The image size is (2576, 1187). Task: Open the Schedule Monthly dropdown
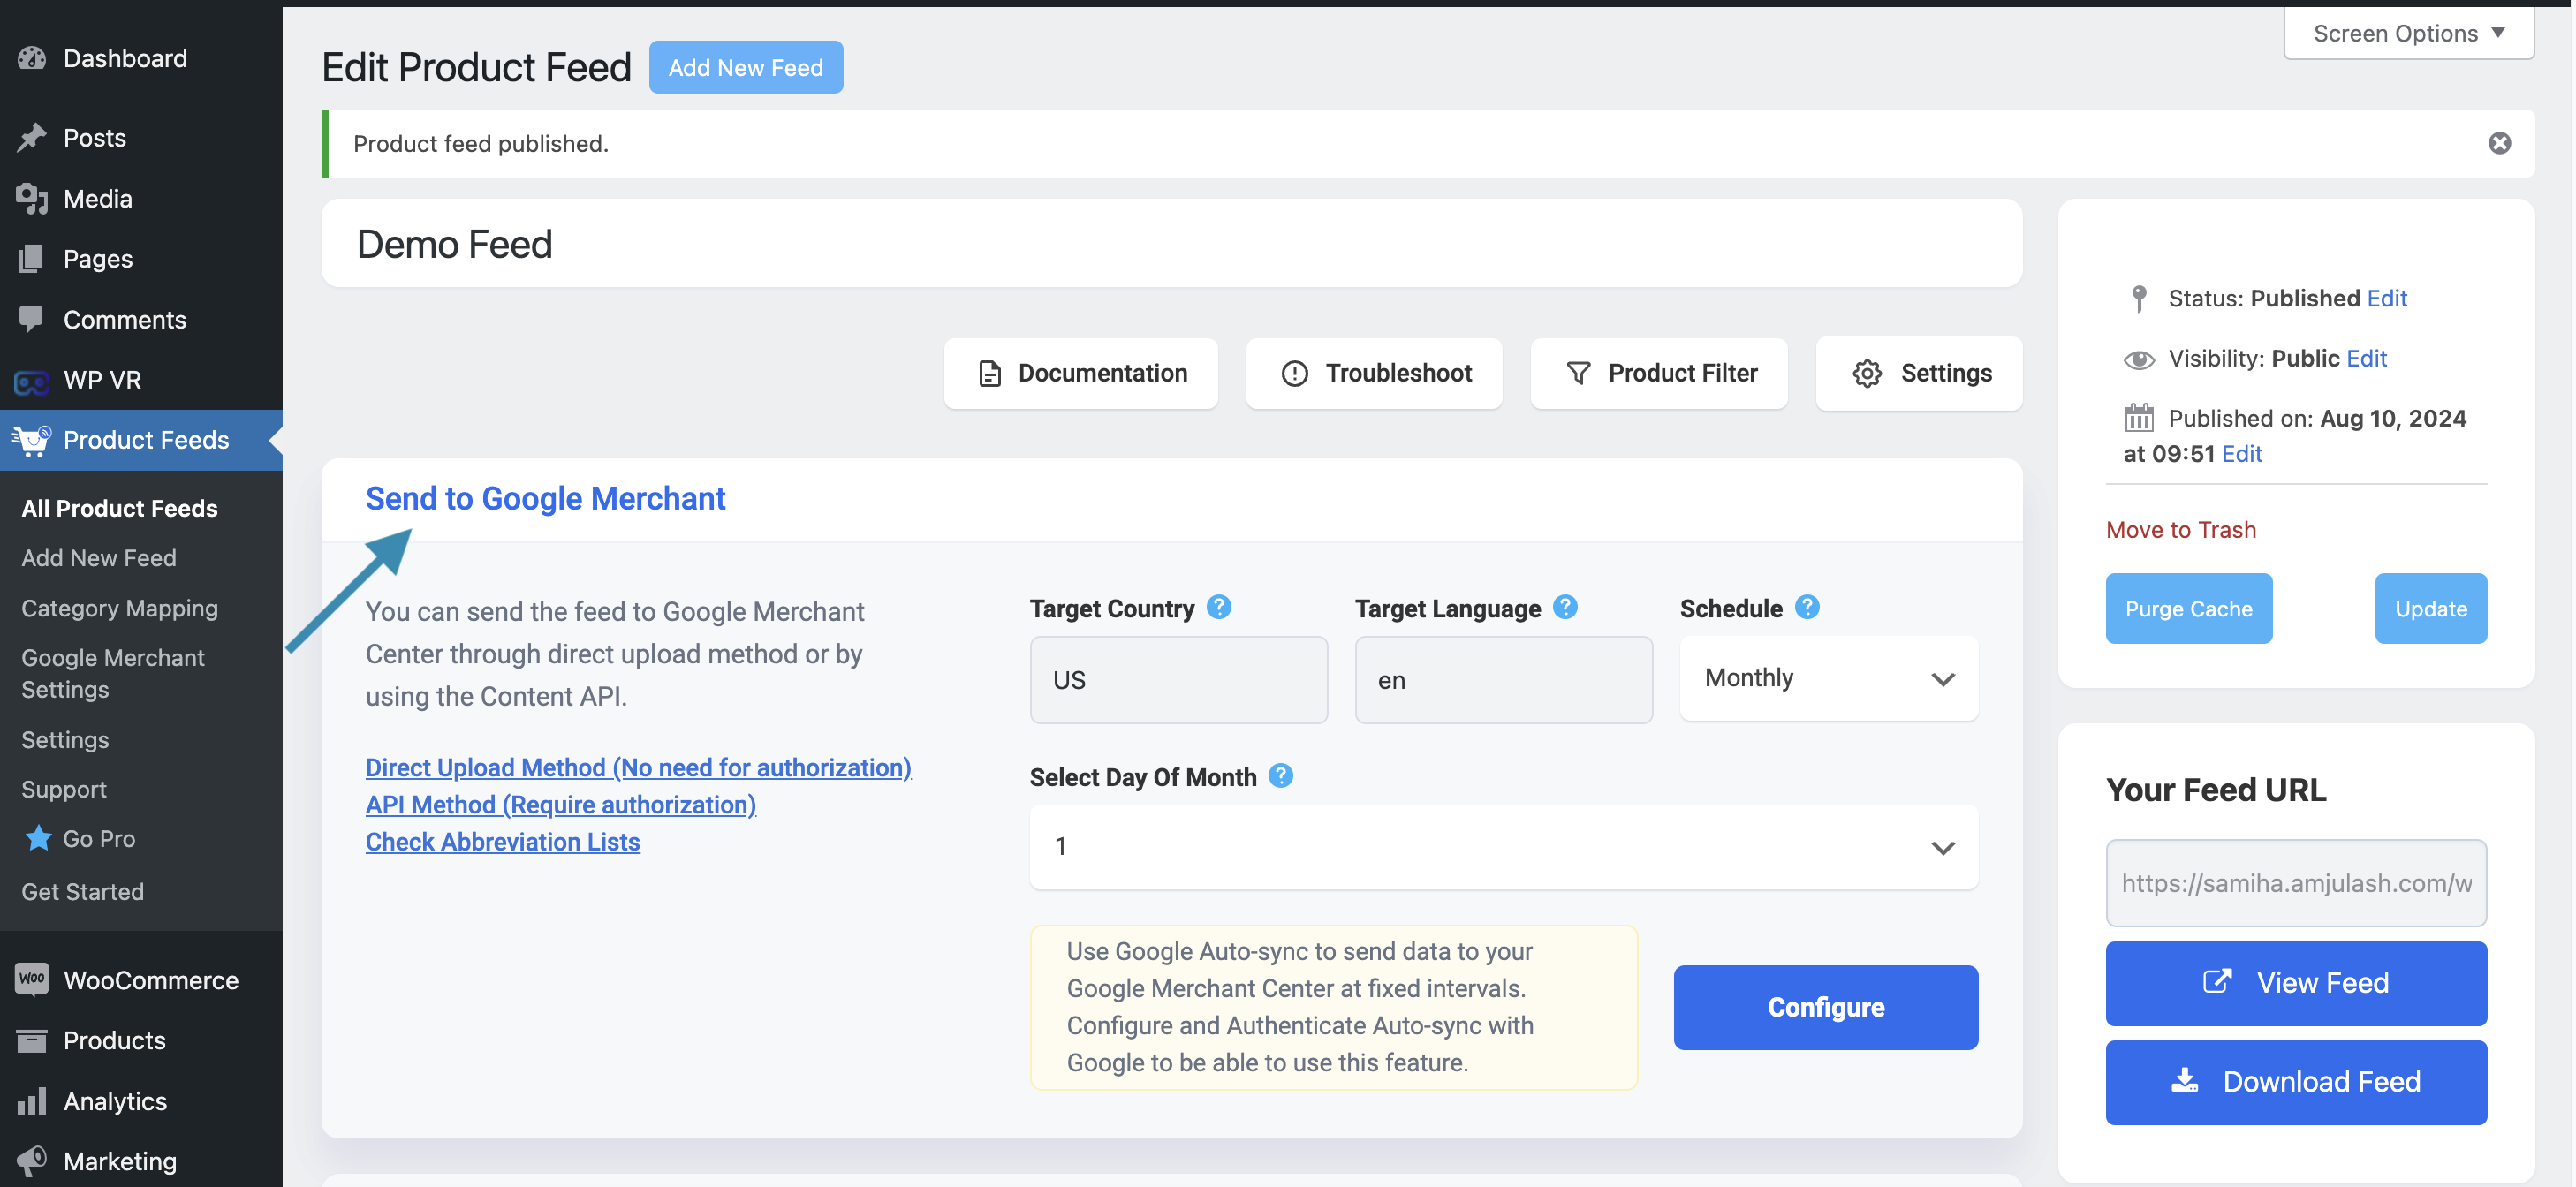(x=1829, y=678)
